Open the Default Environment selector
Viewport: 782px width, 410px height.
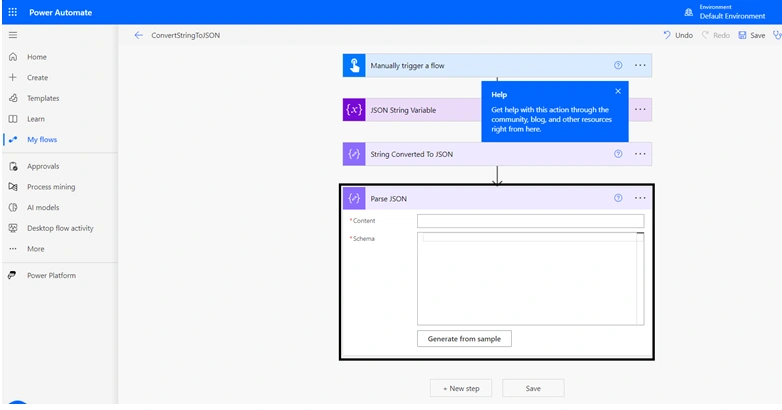click(732, 12)
